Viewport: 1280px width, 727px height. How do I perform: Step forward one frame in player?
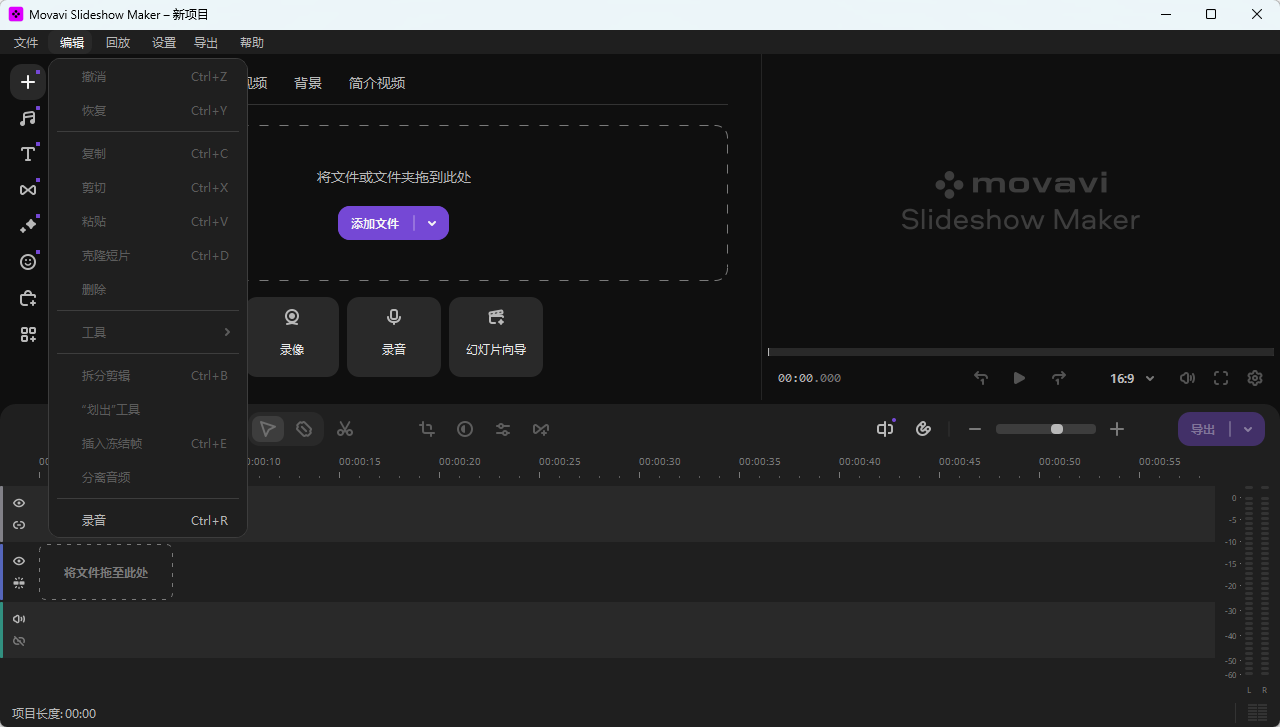1059,378
